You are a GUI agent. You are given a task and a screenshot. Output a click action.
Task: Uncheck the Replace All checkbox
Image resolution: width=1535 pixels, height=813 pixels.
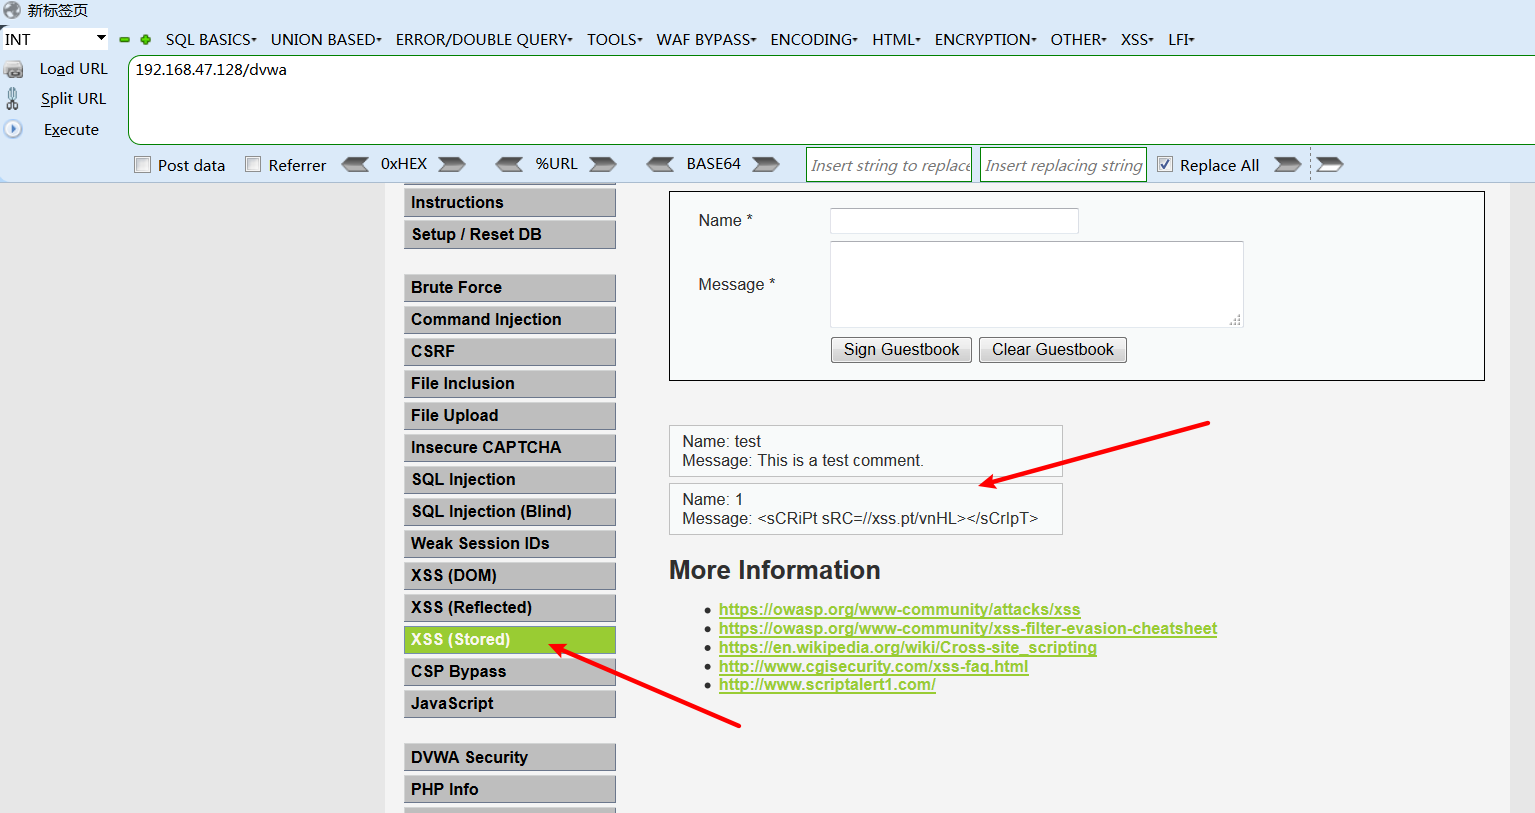coord(1165,165)
